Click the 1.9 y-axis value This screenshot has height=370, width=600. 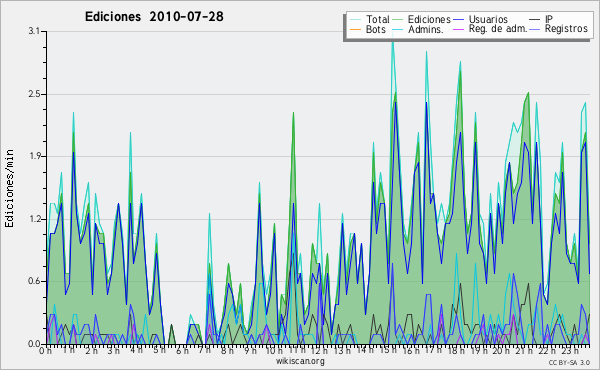point(34,156)
